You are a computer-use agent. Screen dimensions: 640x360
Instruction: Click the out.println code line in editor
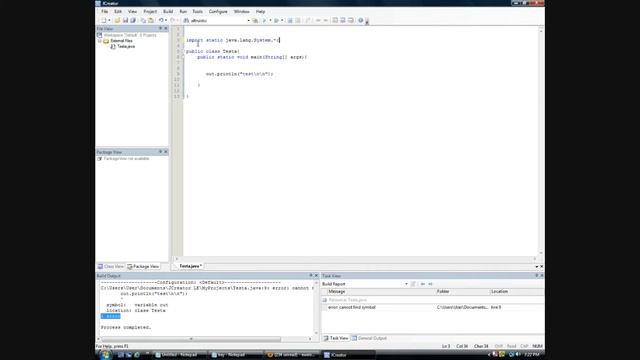click(x=240, y=74)
